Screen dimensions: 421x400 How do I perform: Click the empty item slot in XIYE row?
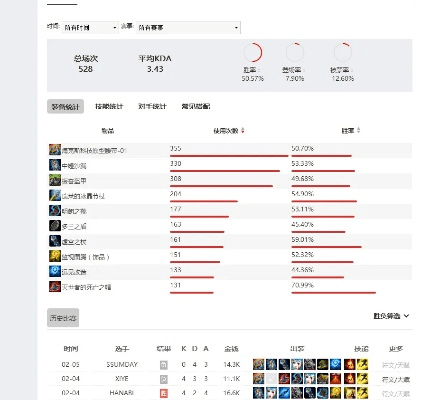tap(271, 379)
